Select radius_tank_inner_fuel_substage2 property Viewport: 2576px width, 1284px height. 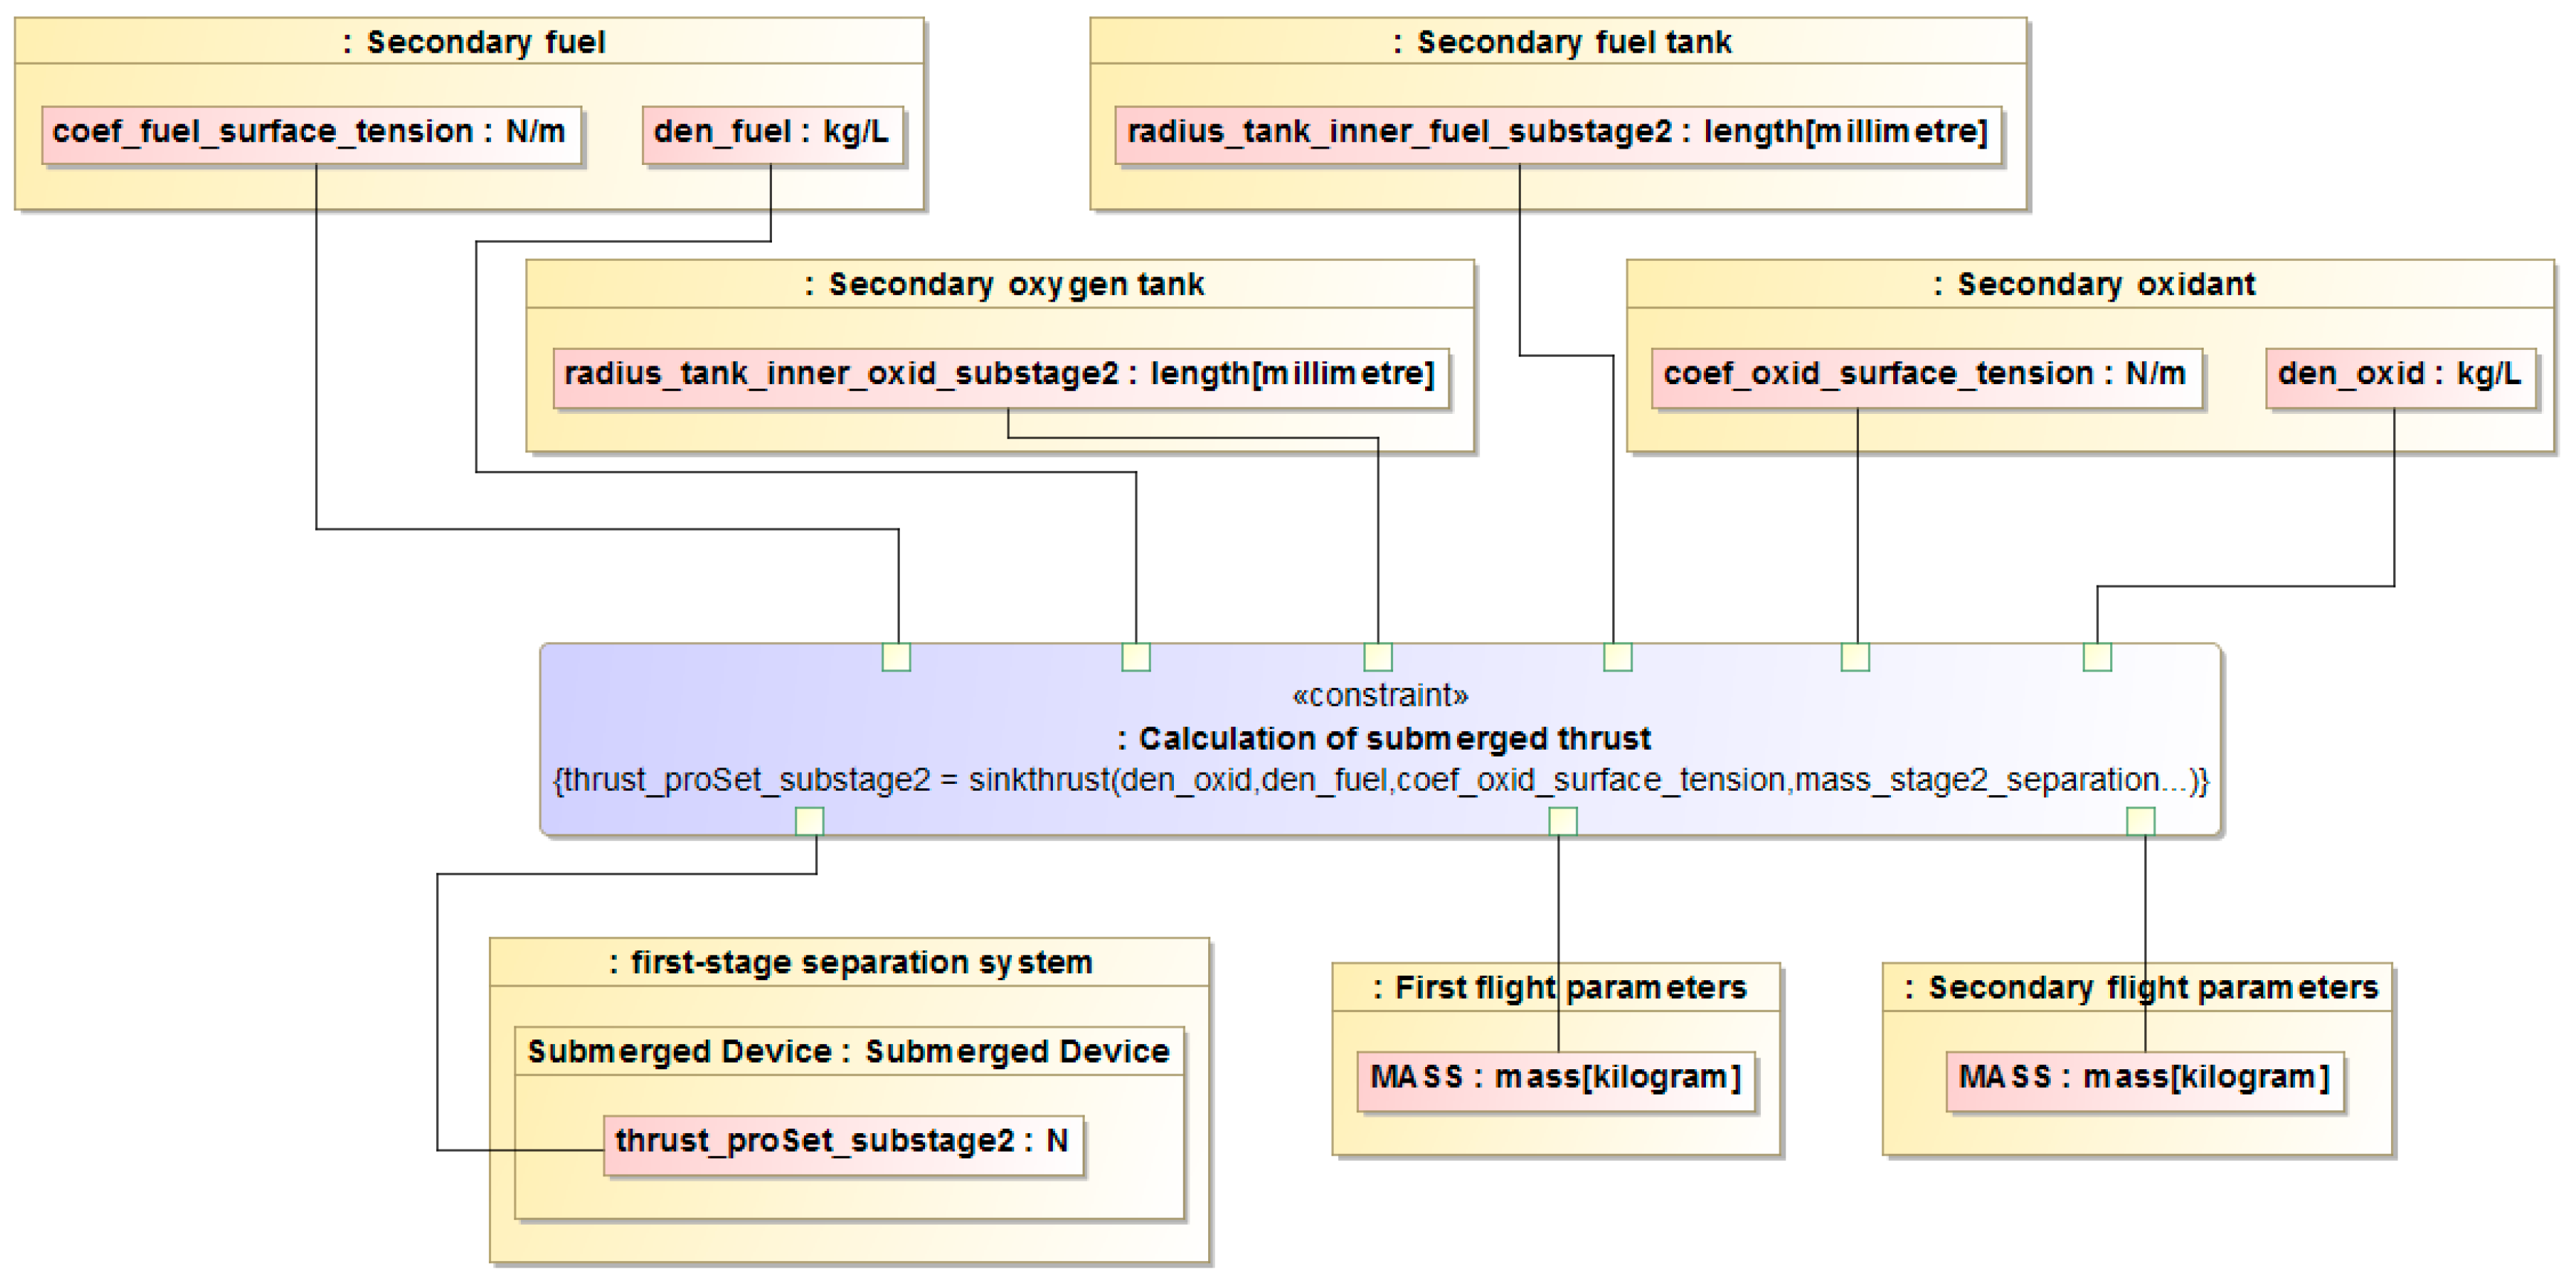(1557, 133)
